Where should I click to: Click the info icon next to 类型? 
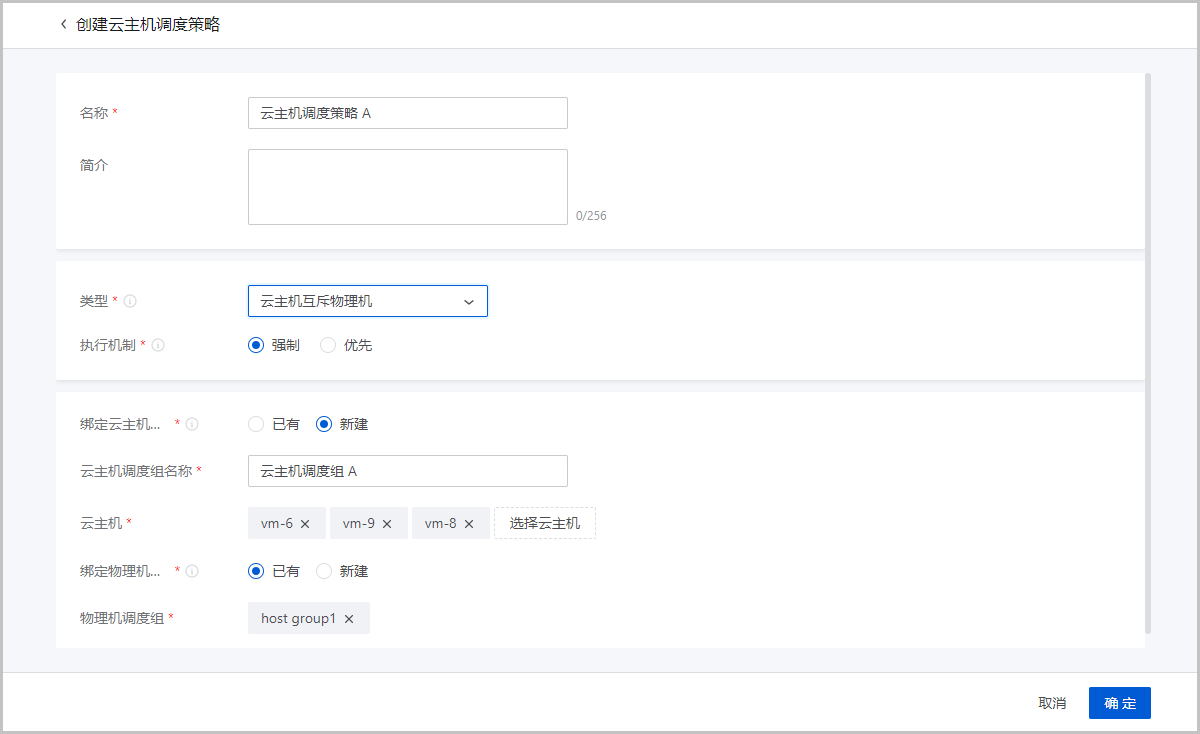click(131, 301)
